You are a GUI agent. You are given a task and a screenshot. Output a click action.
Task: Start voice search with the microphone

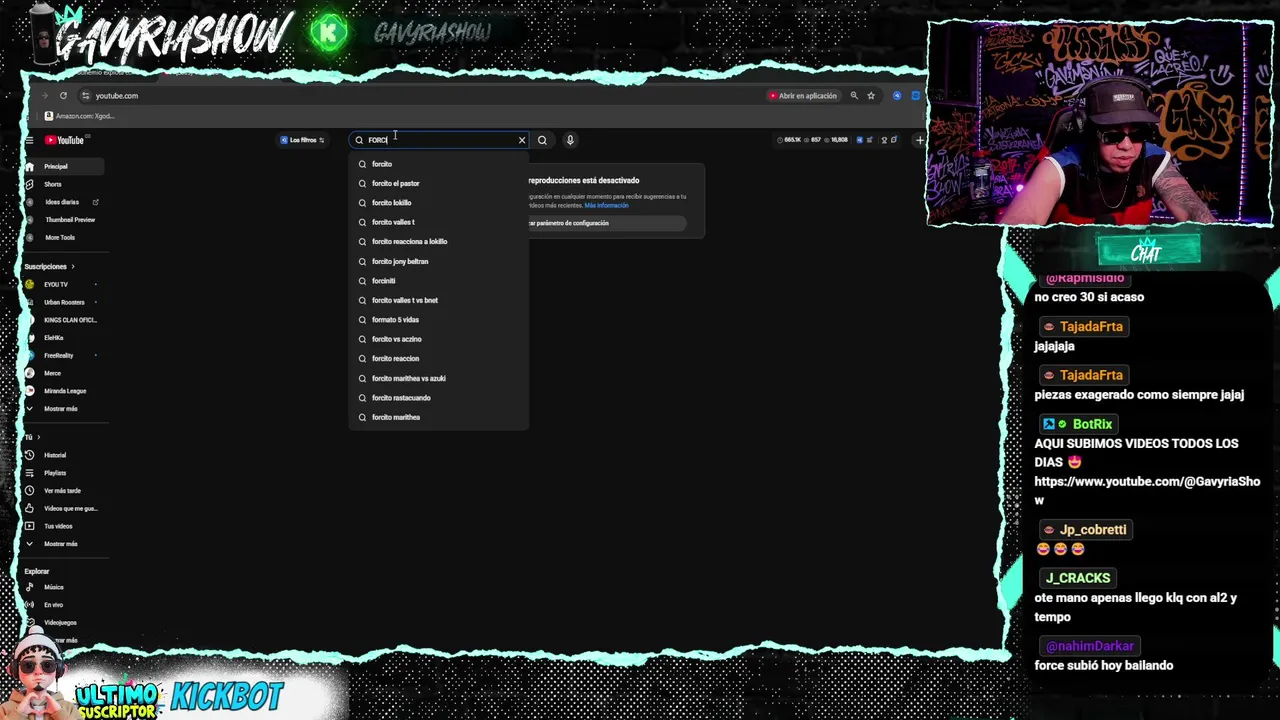570,140
